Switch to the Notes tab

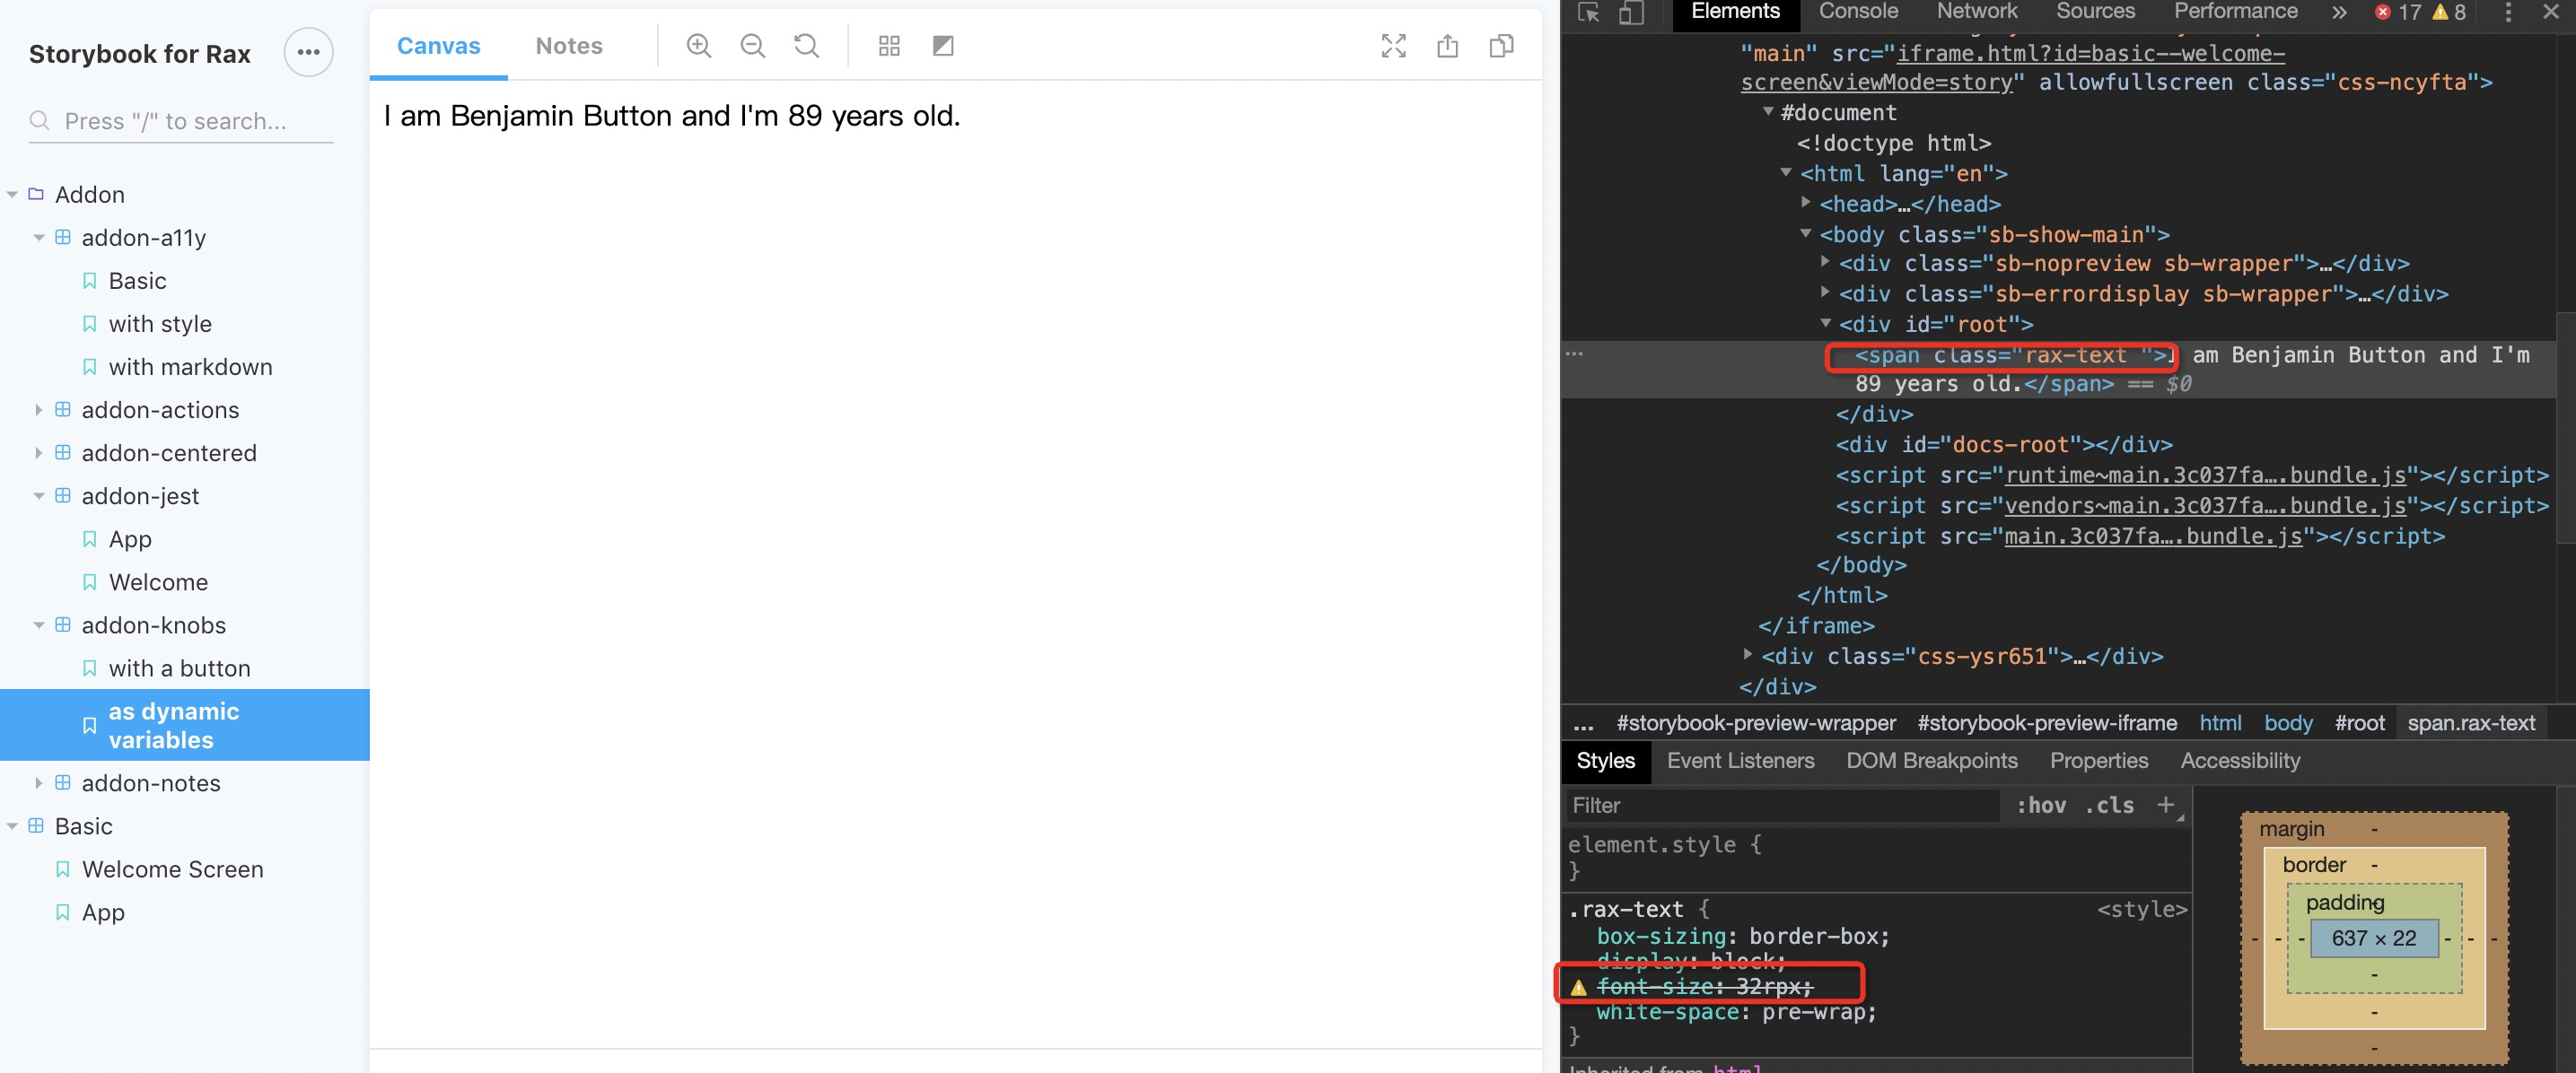pos(568,45)
